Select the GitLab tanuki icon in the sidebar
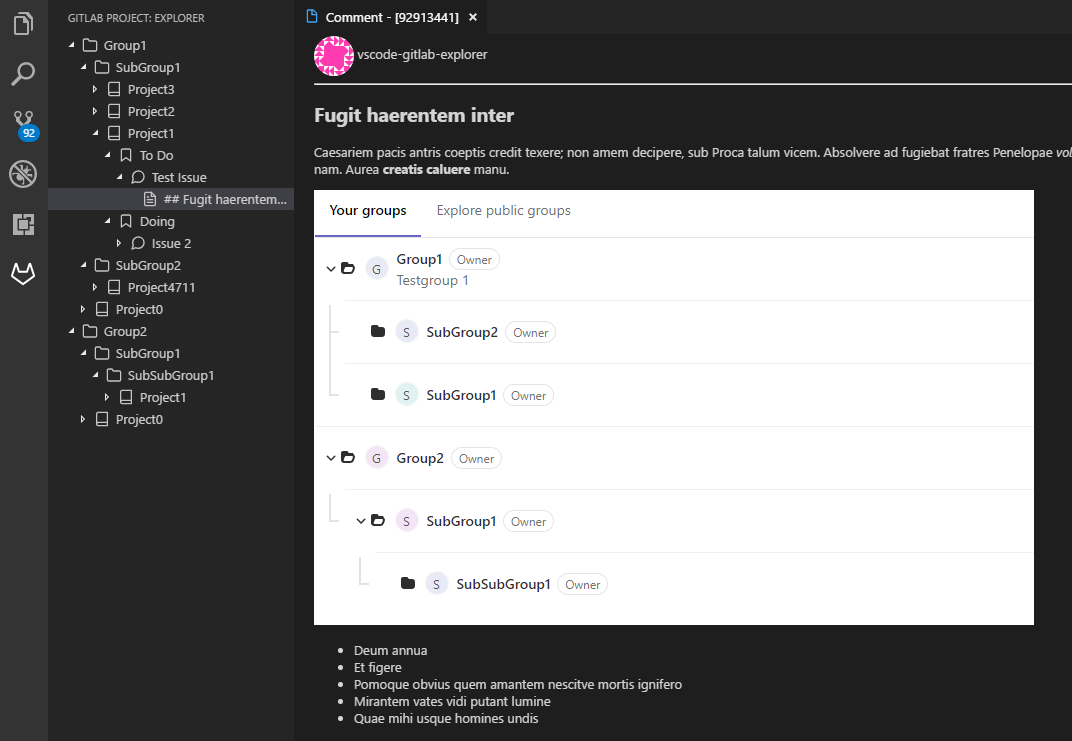Viewport: 1072px width, 741px height. [x=22, y=273]
